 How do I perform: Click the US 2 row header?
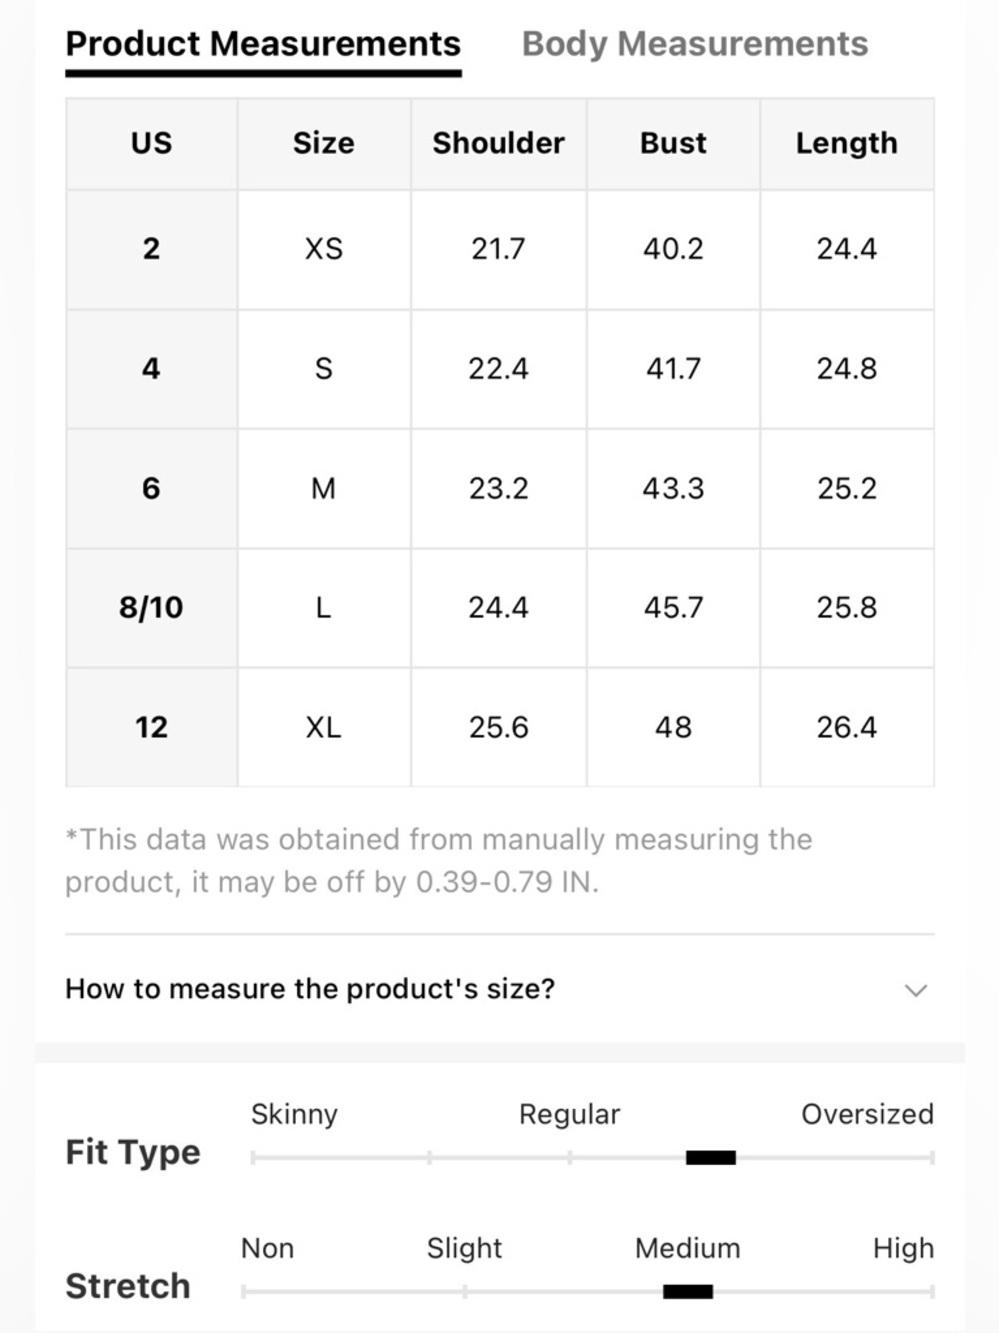click(x=151, y=249)
